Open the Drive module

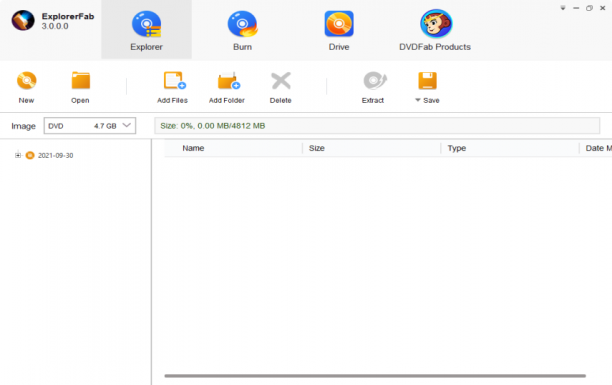339,30
